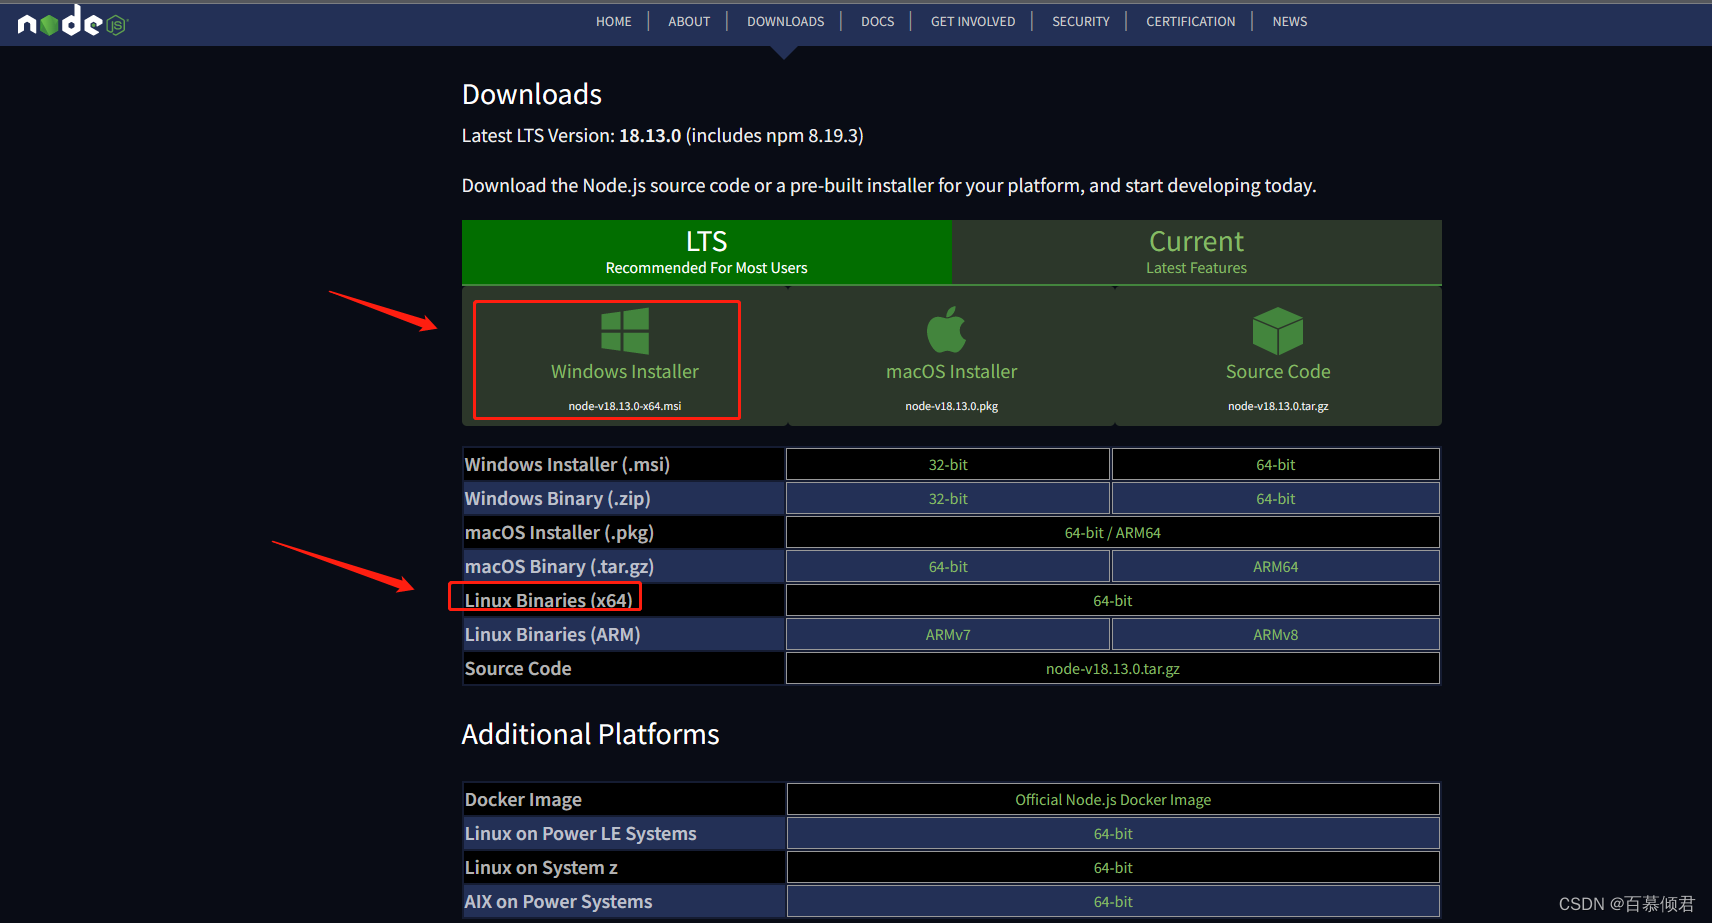The image size is (1712, 923).
Task: Download the Windows Binary (.zip) 32-bit
Action: (948, 498)
